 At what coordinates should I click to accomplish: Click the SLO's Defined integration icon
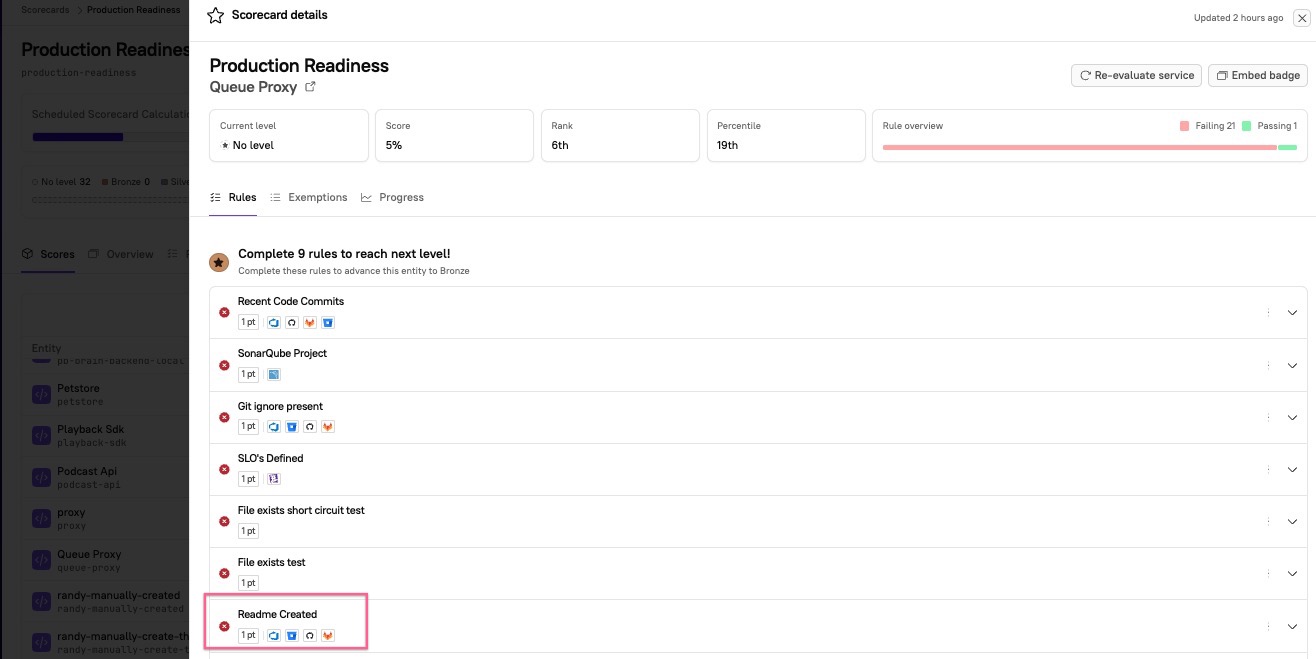coord(274,479)
